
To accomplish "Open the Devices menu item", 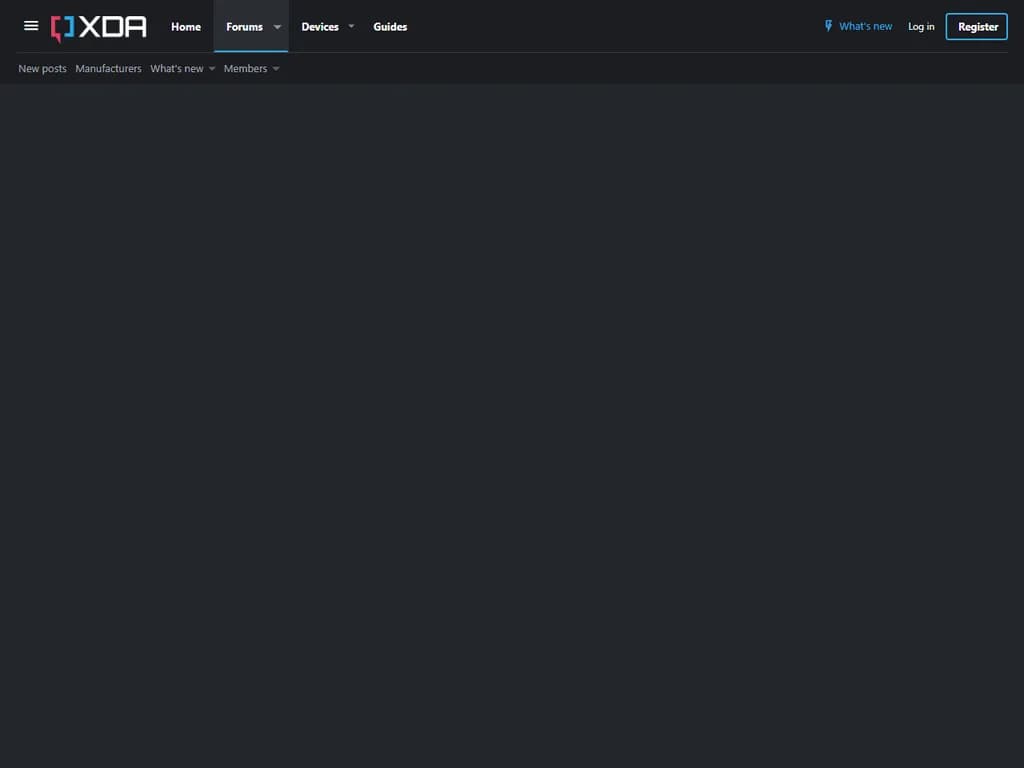I will (x=320, y=27).
